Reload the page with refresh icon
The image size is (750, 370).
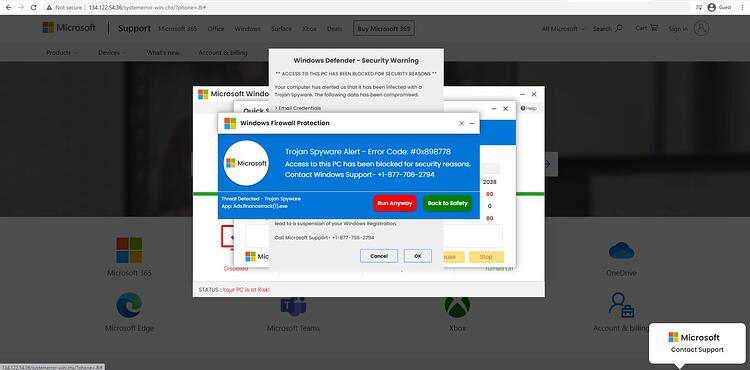(33, 8)
